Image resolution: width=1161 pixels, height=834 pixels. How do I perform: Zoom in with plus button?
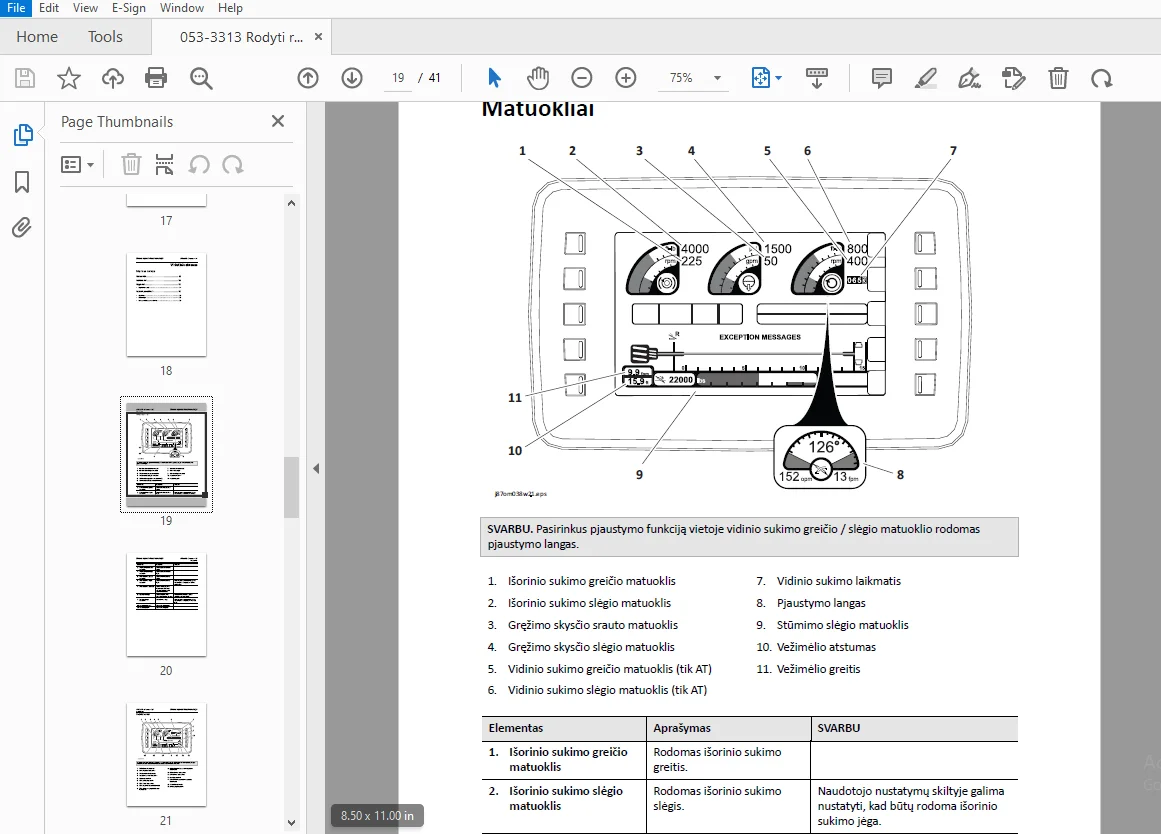click(x=626, y=78)
